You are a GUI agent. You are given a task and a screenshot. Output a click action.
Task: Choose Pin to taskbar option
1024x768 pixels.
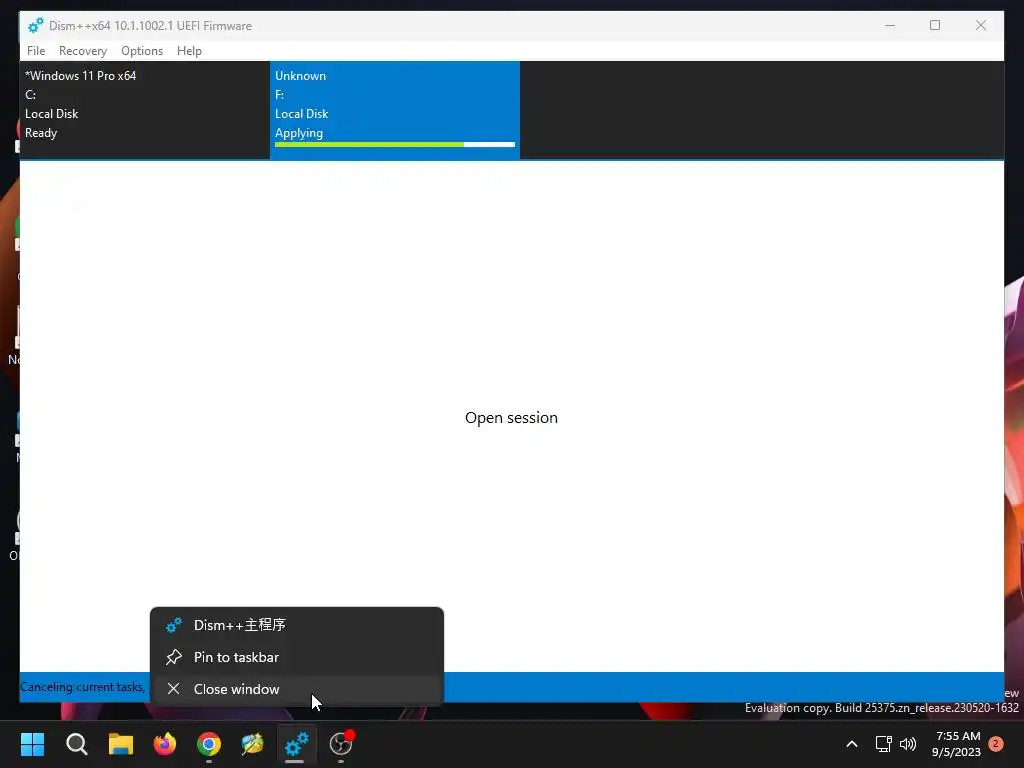(x=296, y=657)
